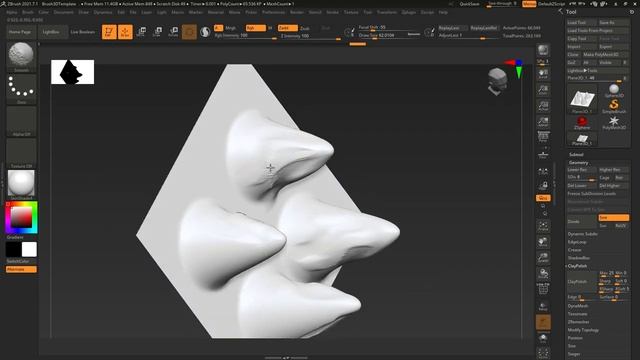Click the QuickSave button
640x360 pixels.
[469, 4]
